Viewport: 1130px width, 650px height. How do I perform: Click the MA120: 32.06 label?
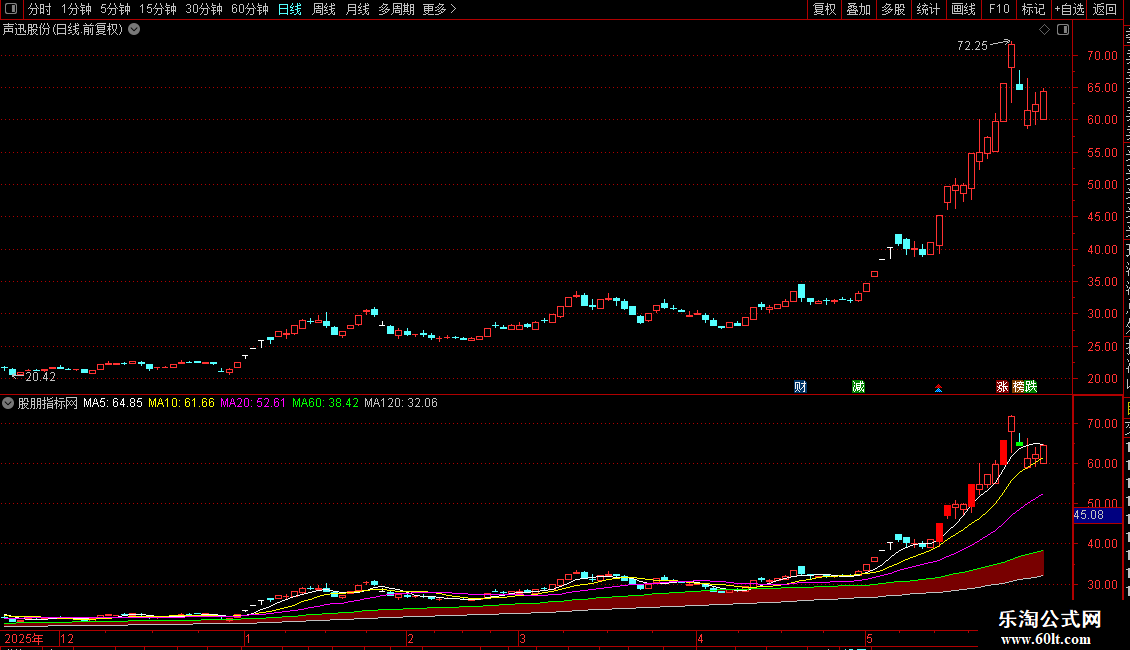pyautogui.click(x=401, y=403)
